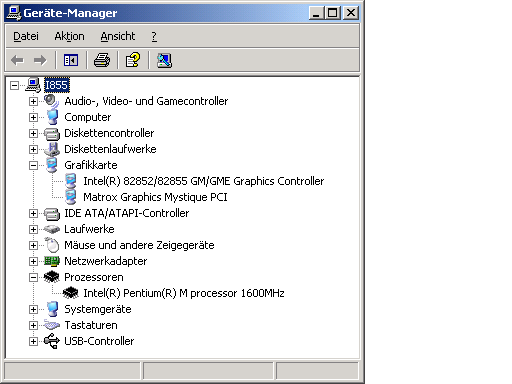
Task: Click the USB-Controller icon
Action: coord(52,341)
